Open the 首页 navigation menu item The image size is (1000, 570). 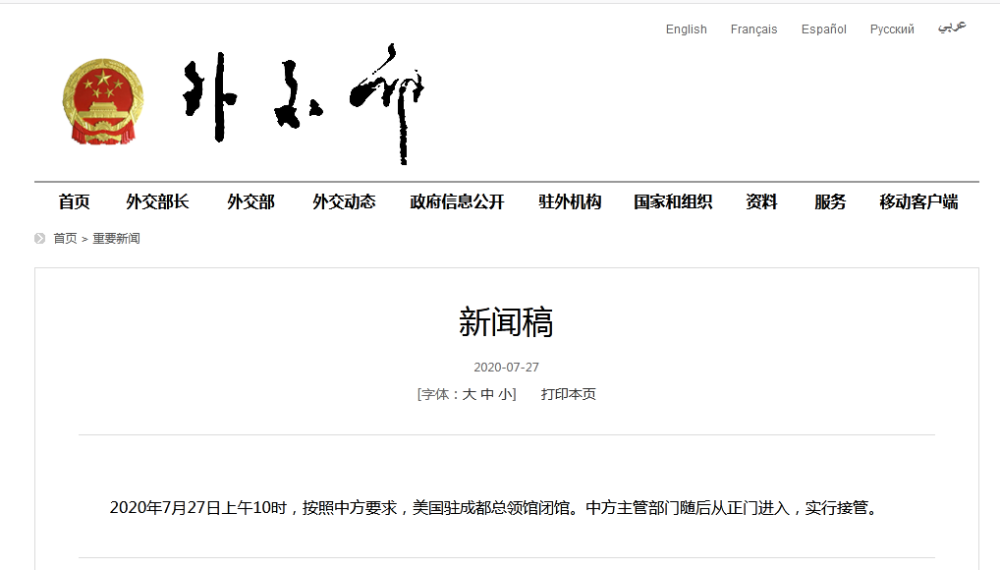pyautogui.click(x=74, y=202)
